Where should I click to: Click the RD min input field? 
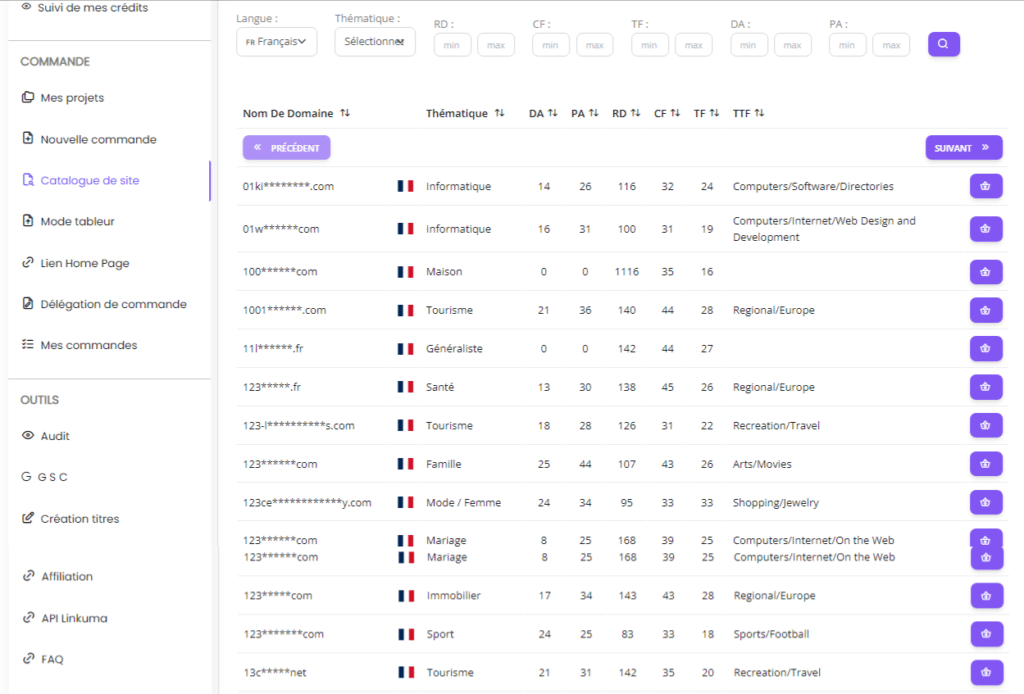(x=452, y=45)
